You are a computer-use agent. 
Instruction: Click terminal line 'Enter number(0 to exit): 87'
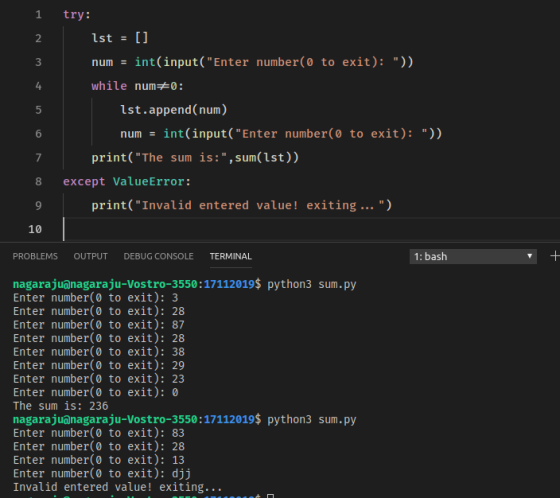[99, 325]
